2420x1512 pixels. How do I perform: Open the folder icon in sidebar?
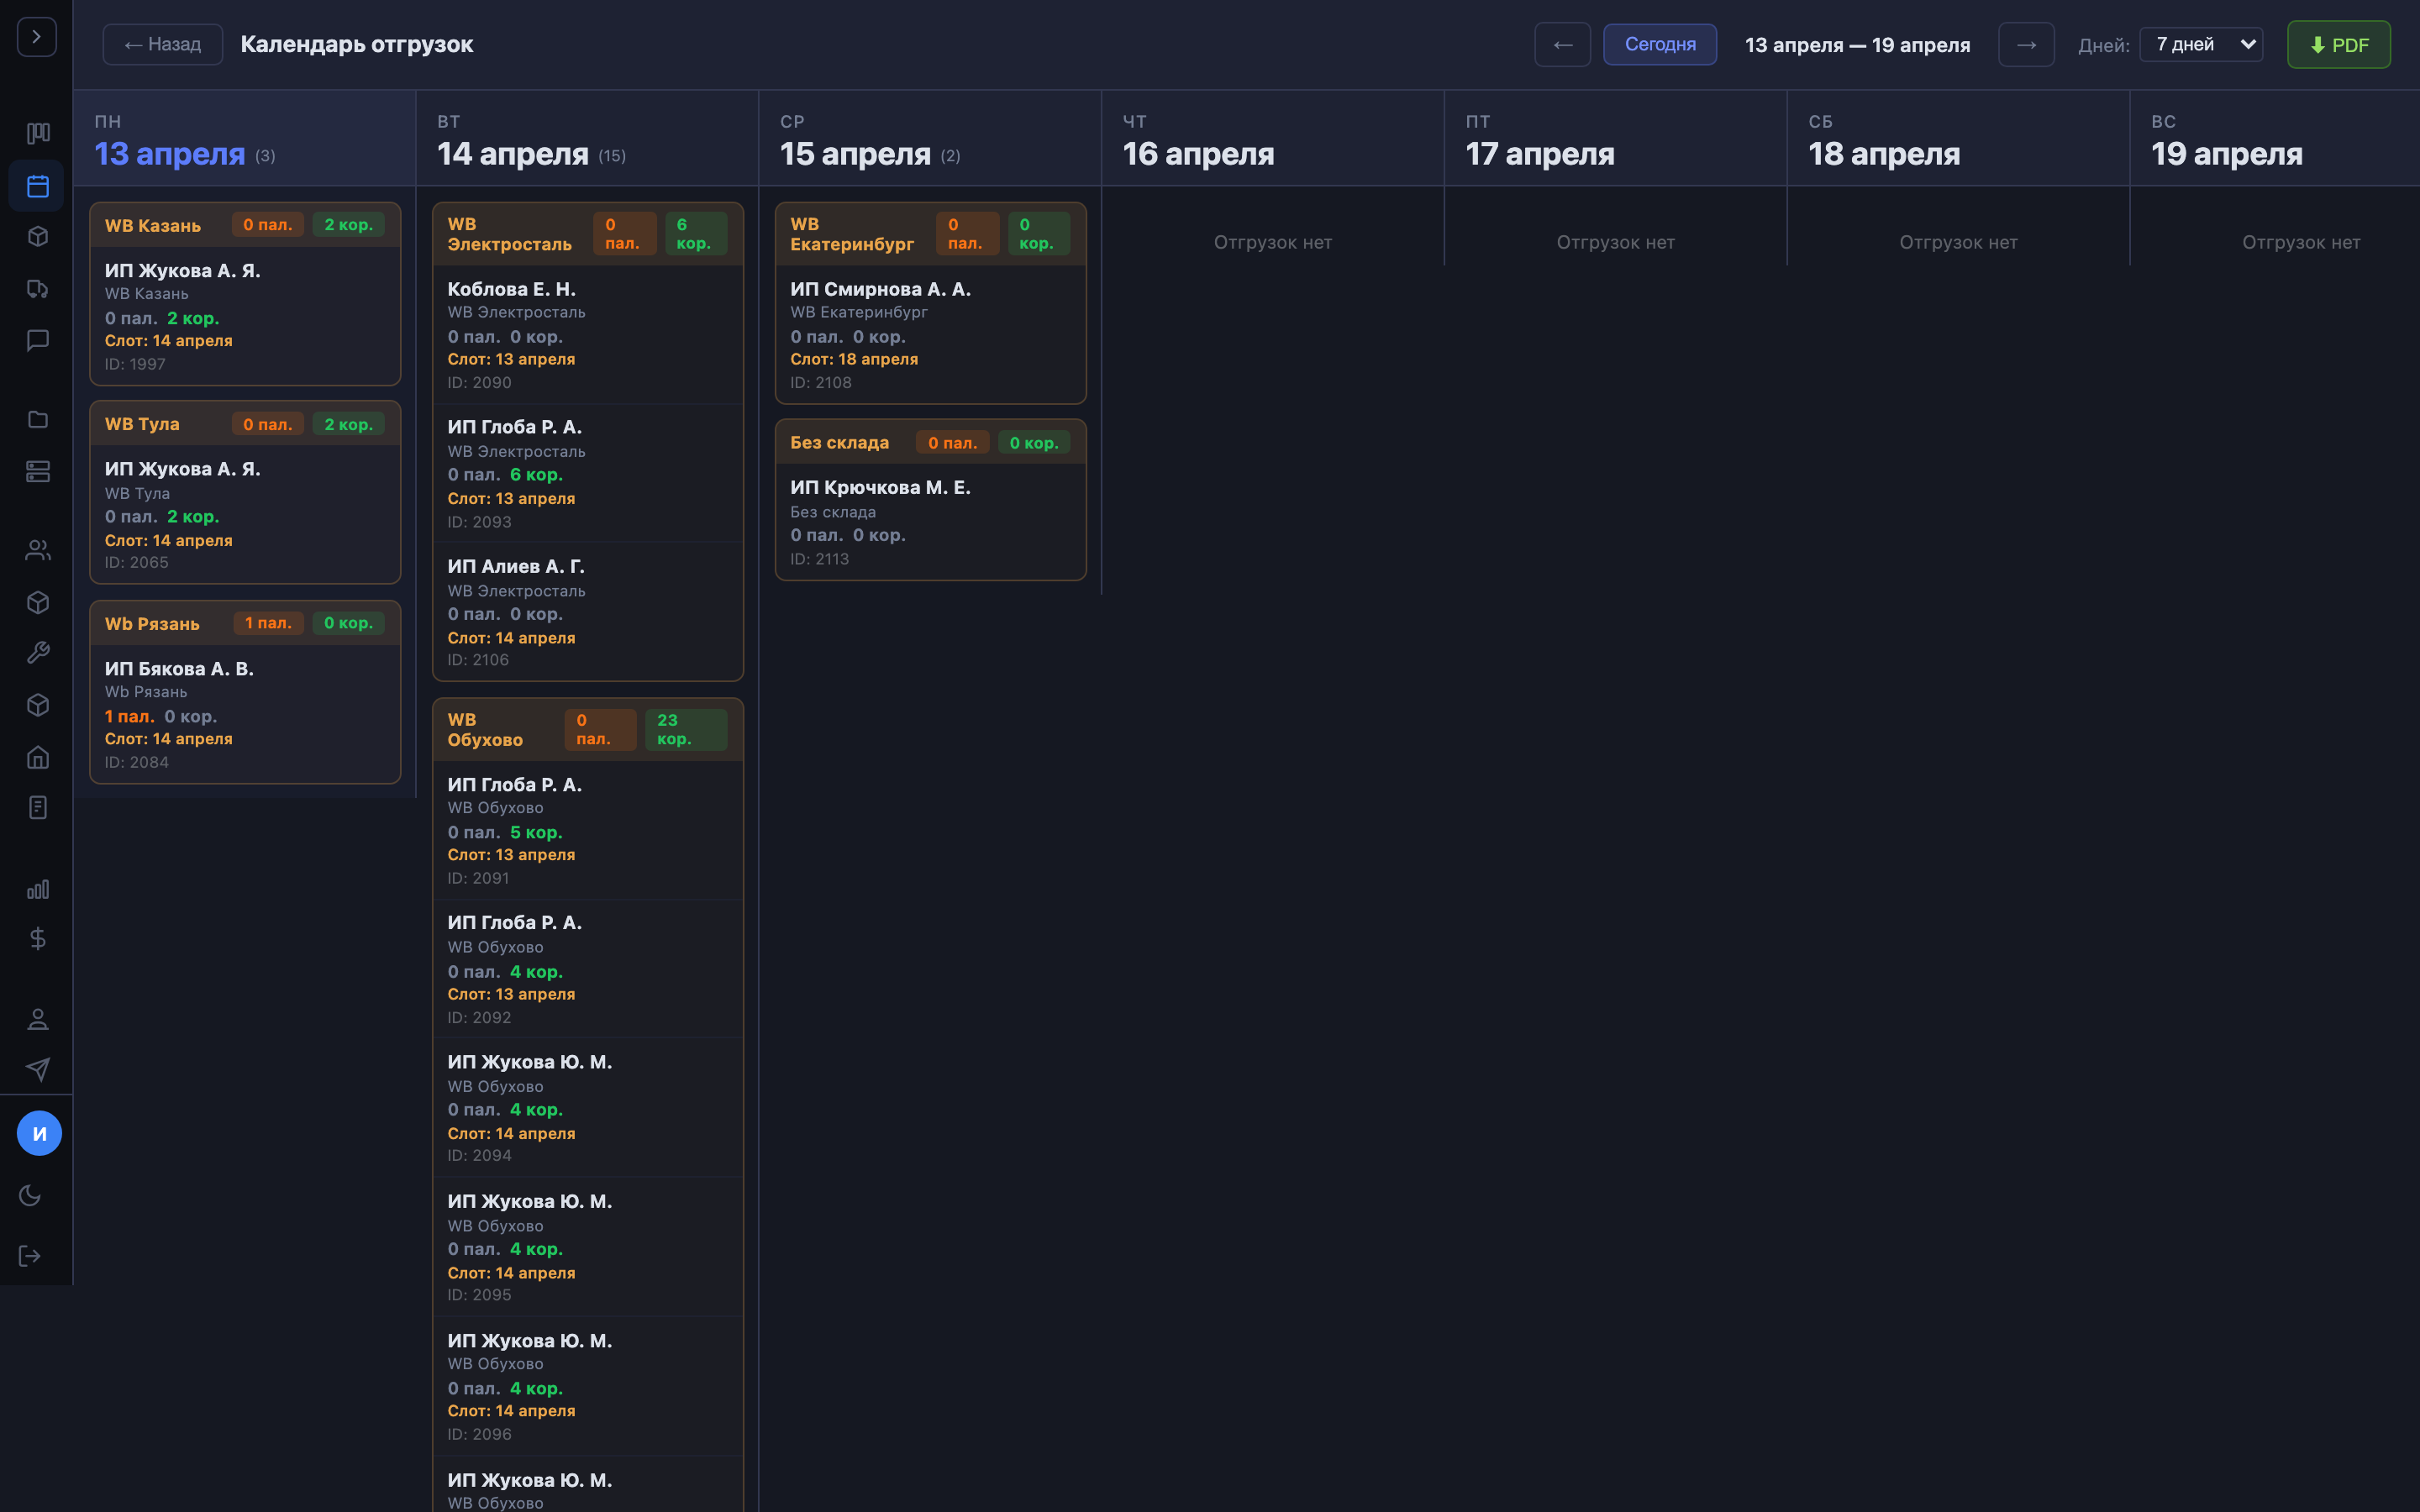pos(38,419)
